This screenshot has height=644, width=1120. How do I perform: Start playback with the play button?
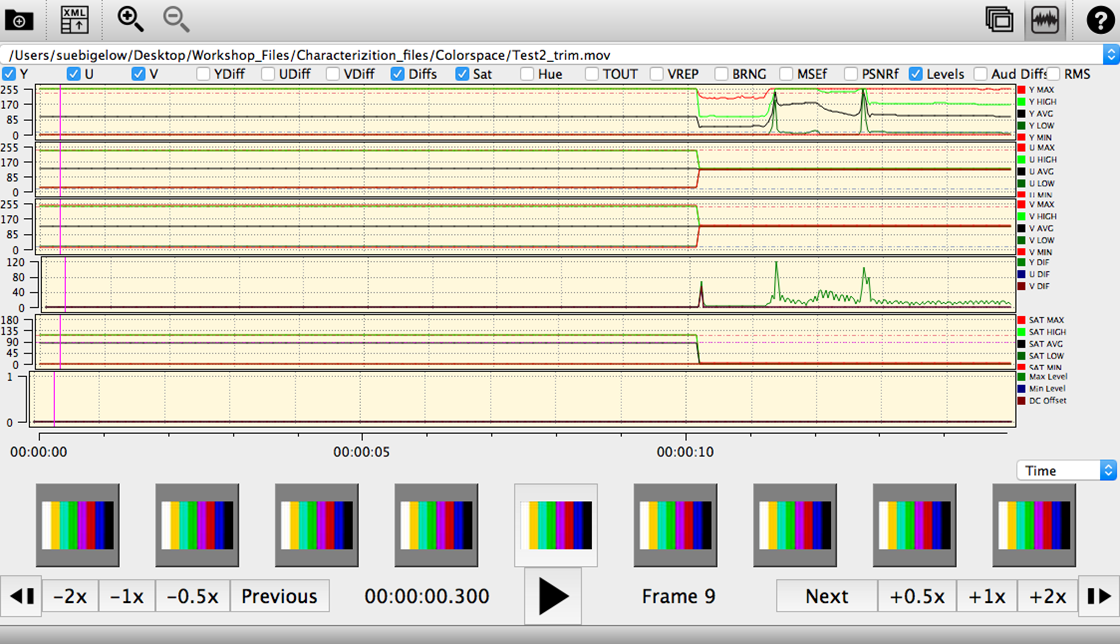553,596
